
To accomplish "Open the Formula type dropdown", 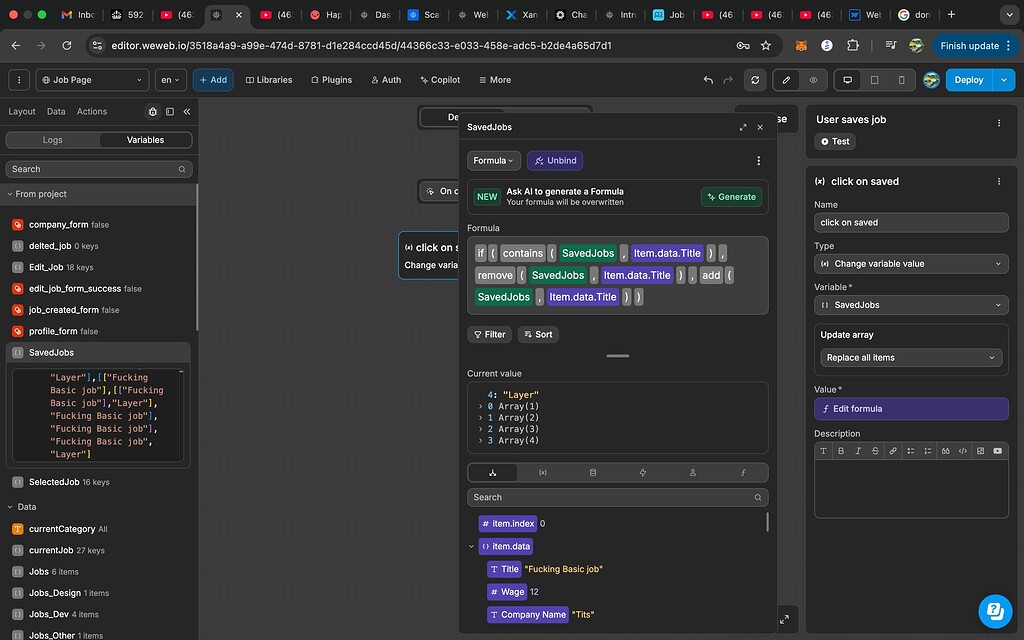I will pos(493,160).
